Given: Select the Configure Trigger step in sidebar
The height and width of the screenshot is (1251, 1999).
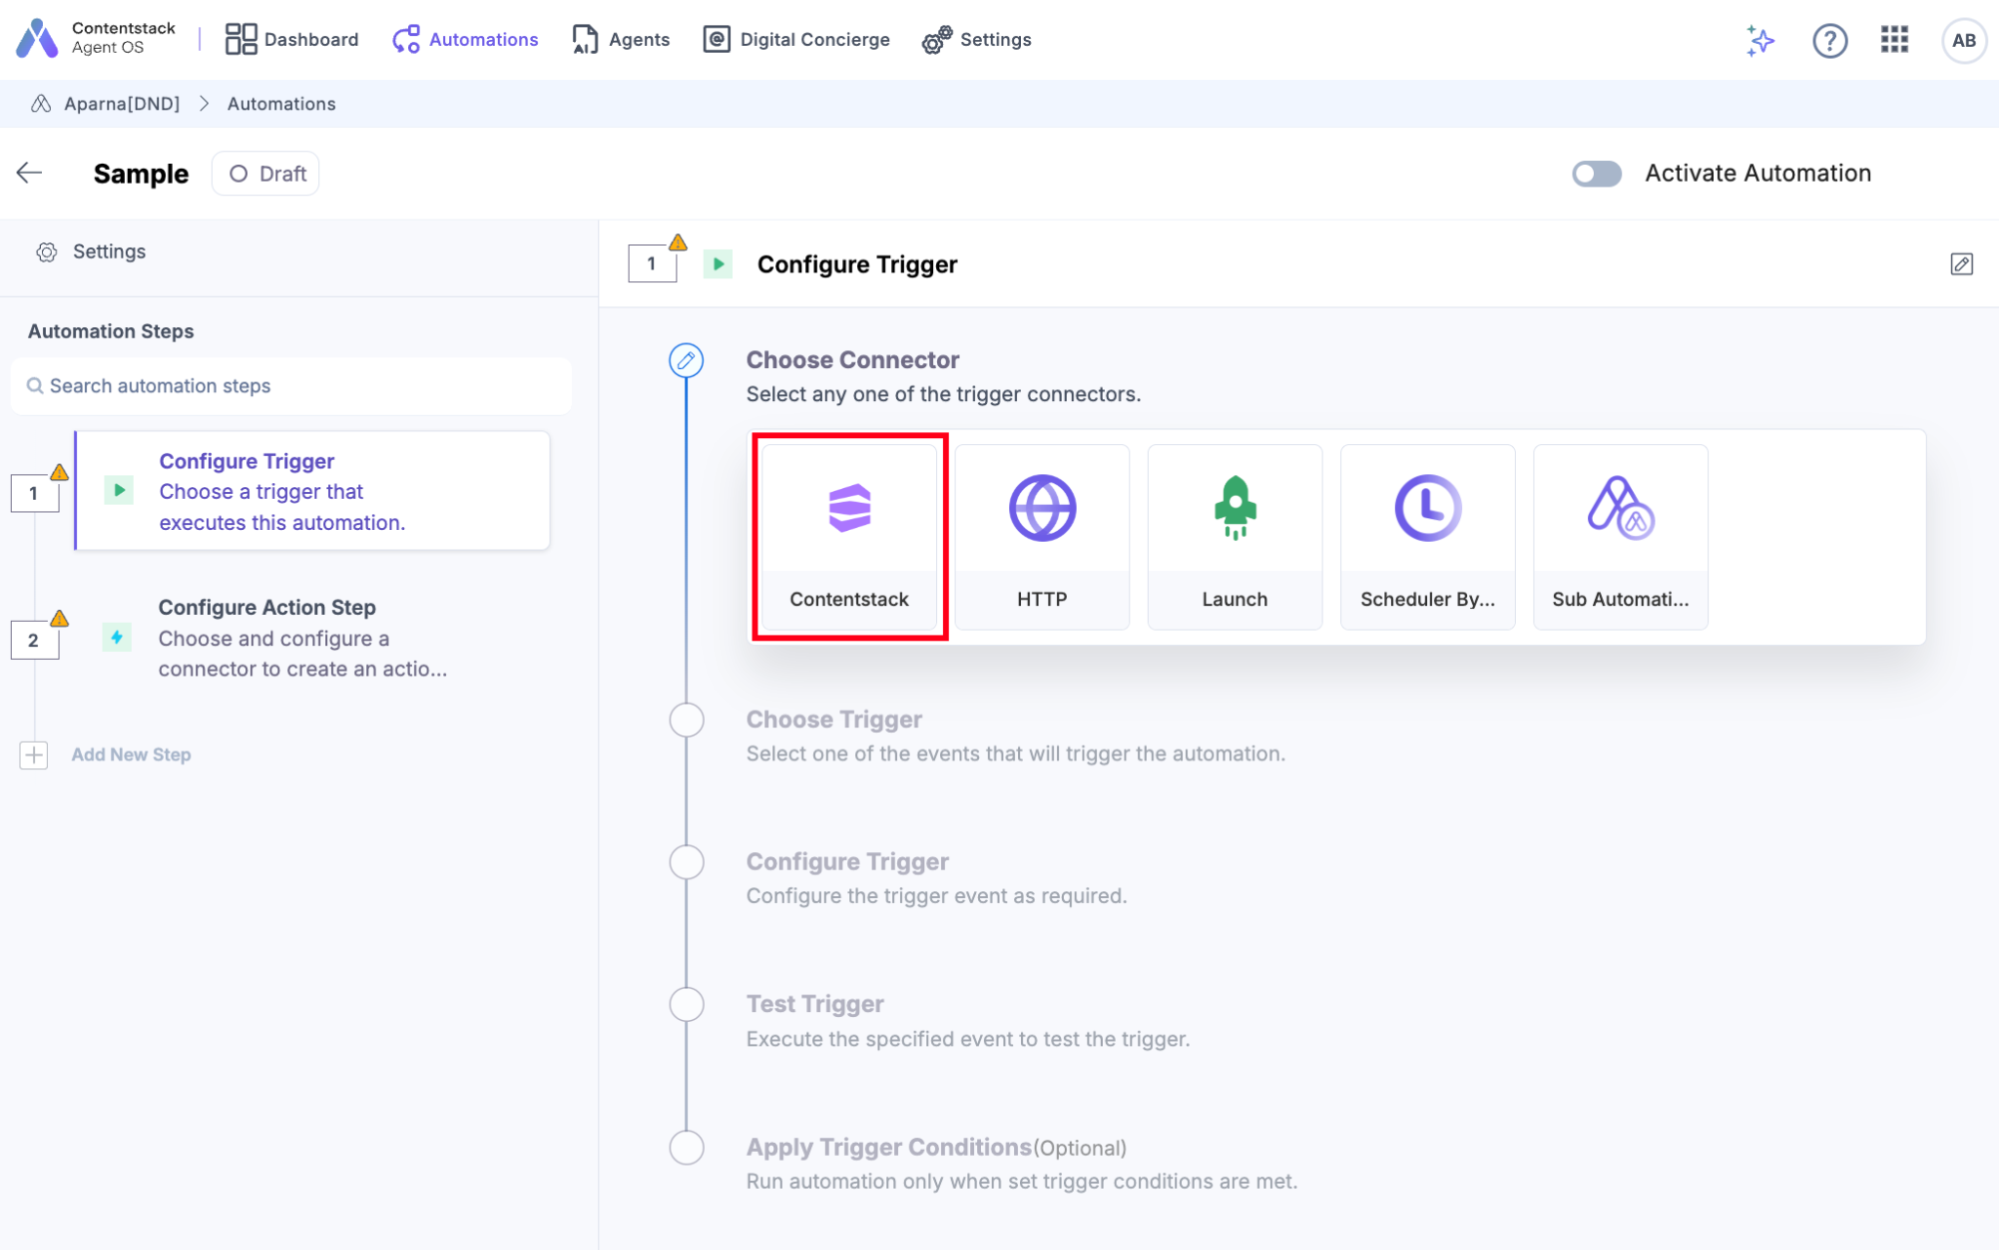Looking at the screenshot, I should [313, 491].
